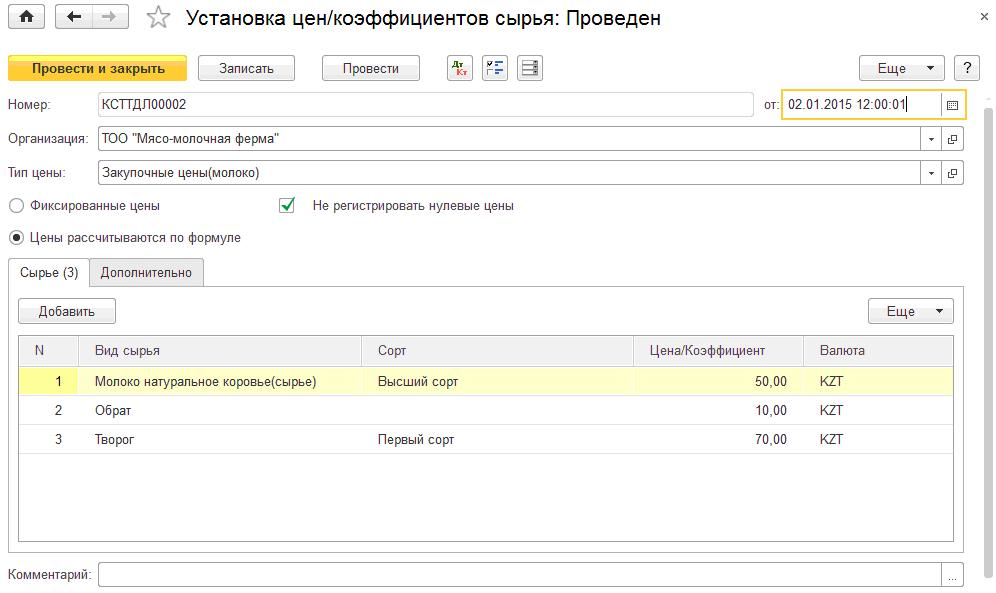Expand the Организация dropdown list
The image size is (996, 593).
pos(931,139)
